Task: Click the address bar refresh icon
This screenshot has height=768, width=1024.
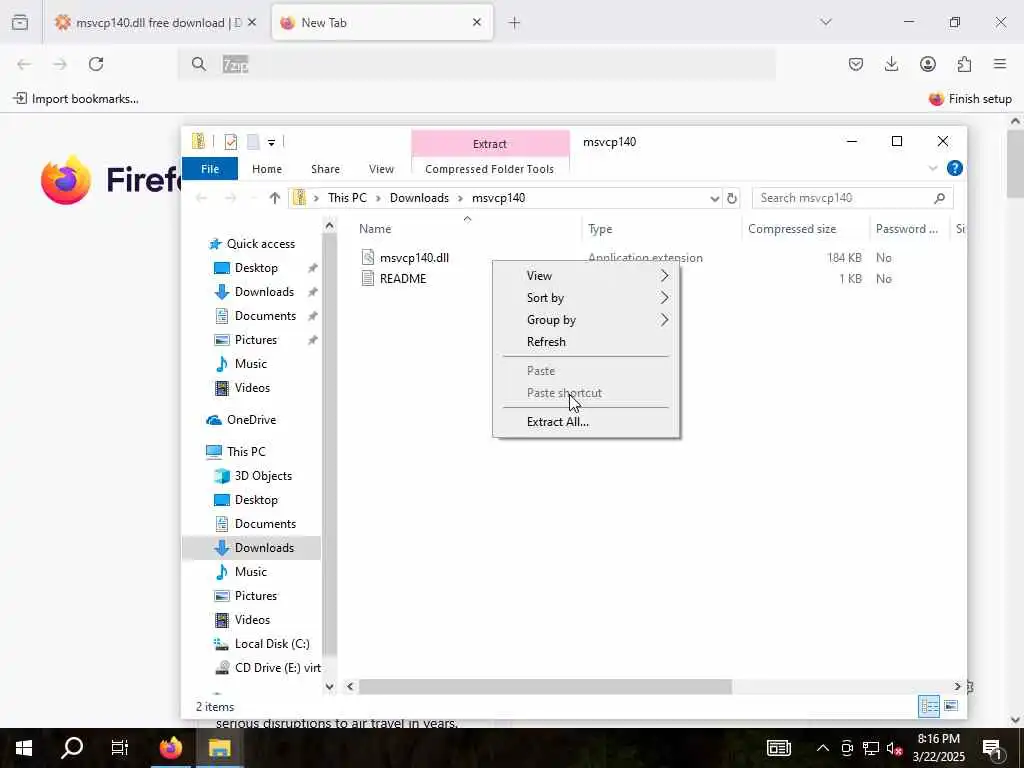Action: (731, 198)
